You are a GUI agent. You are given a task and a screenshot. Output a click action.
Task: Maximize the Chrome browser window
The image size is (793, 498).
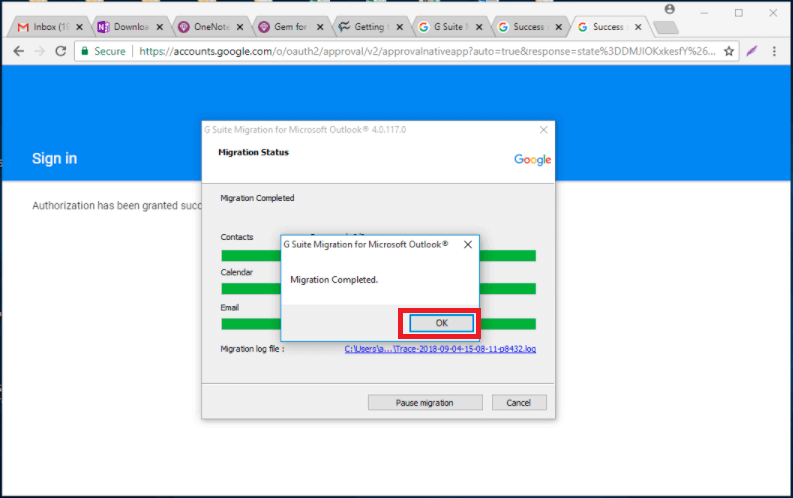pyautogui.click(x=739, y=13)
